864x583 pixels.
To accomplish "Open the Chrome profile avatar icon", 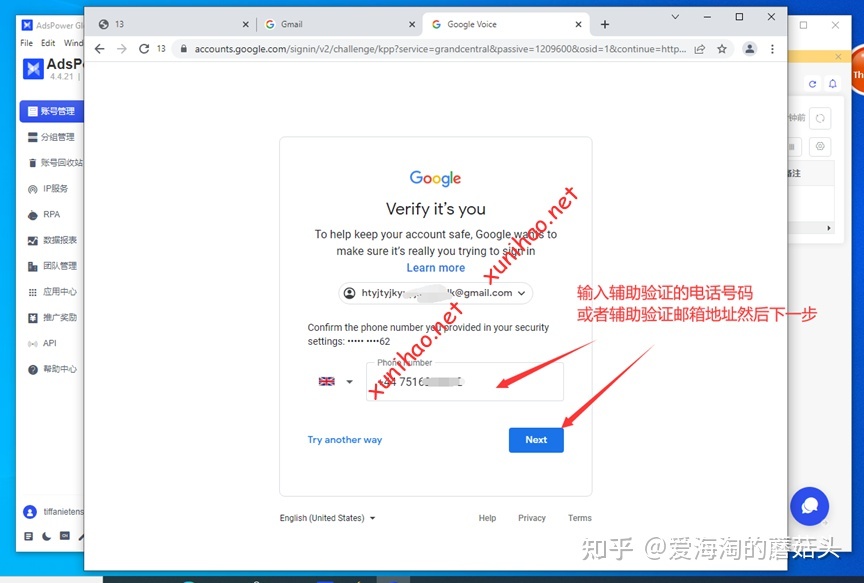I will [x=749, y=49].
